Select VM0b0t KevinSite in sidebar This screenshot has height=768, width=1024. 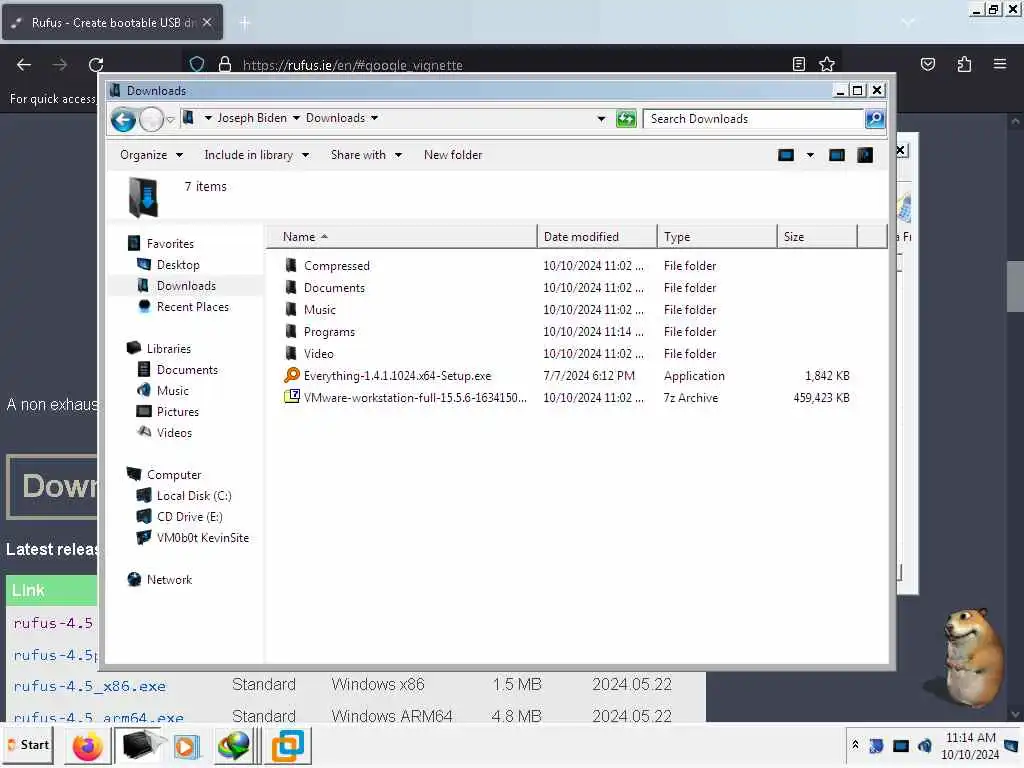(192, 537)
